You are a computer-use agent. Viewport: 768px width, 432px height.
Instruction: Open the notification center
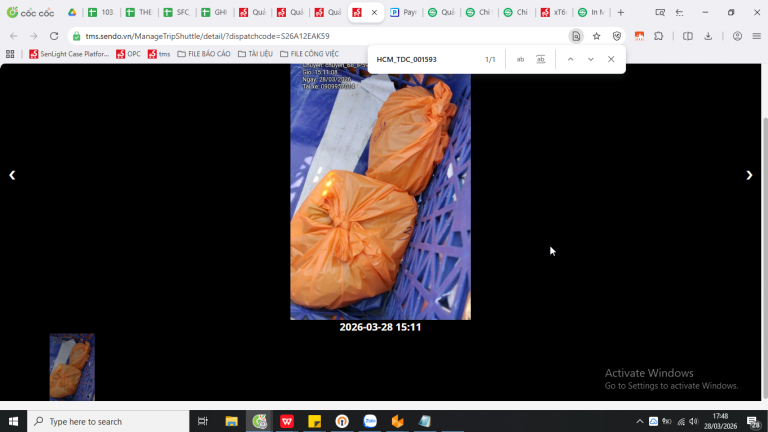point(753,421)
